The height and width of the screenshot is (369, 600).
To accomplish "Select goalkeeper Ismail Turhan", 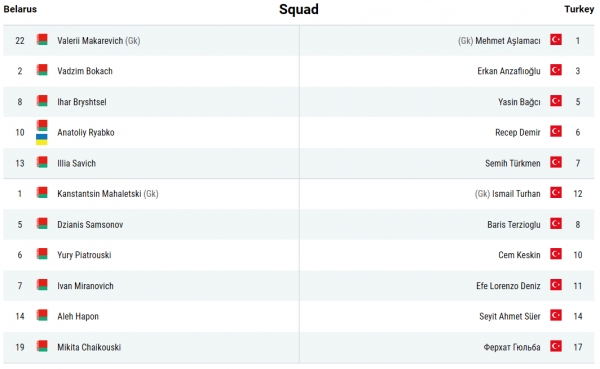I will tap(516, 194).
